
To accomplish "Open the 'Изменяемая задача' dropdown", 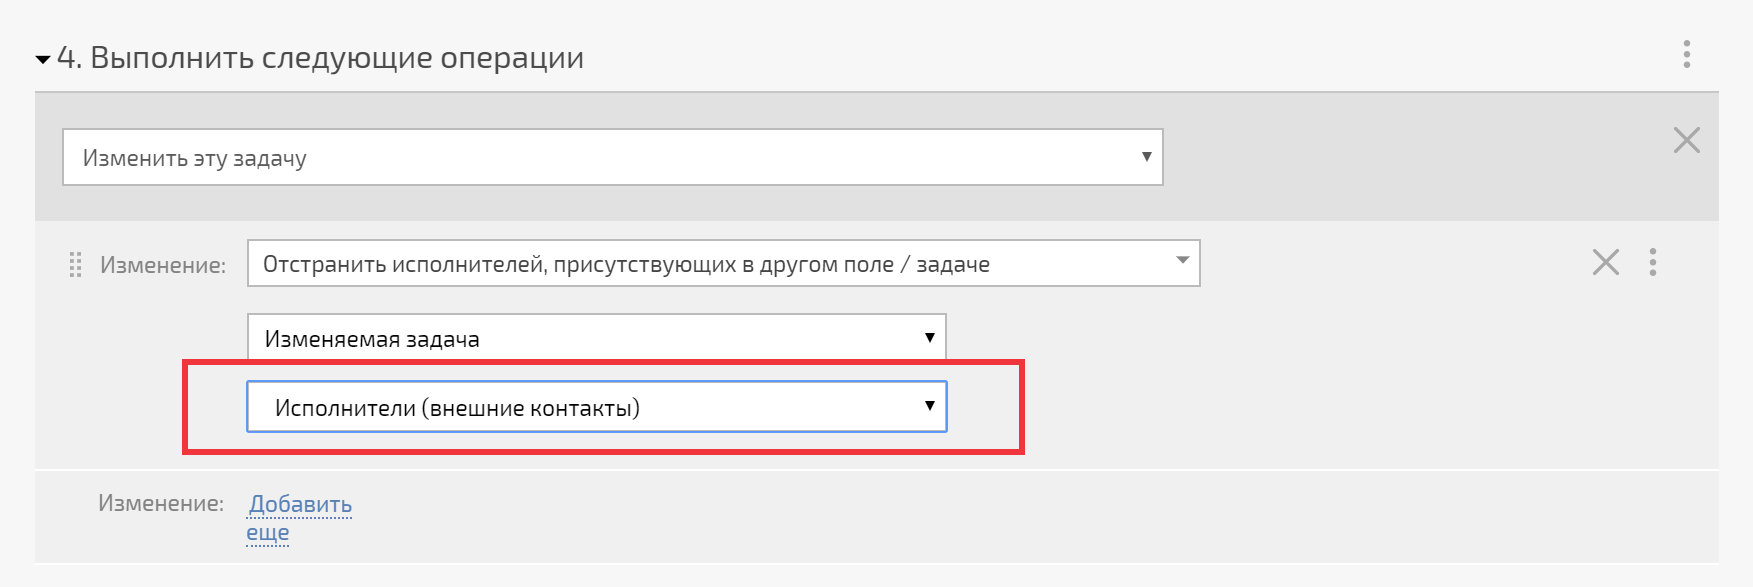I will click(597, 338).
